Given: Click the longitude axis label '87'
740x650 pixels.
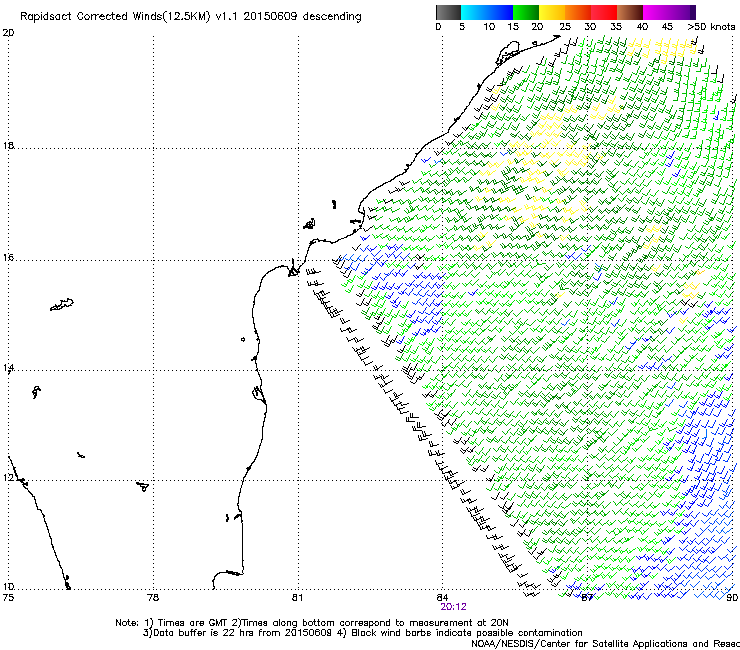Looking at the screenshot, I should click(x=587, y=598).
